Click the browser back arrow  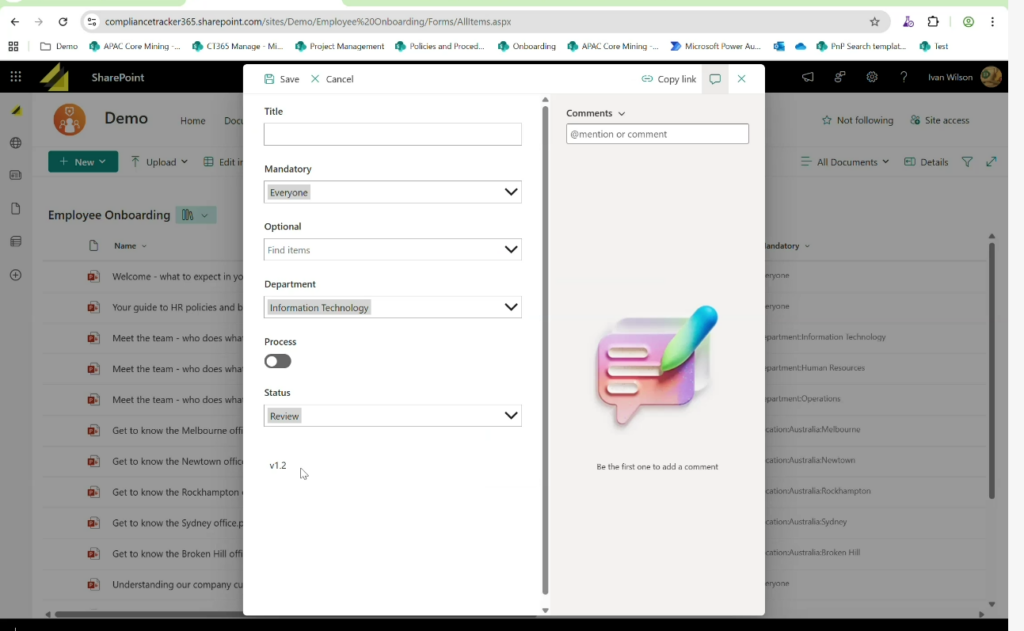coord(15,22)
